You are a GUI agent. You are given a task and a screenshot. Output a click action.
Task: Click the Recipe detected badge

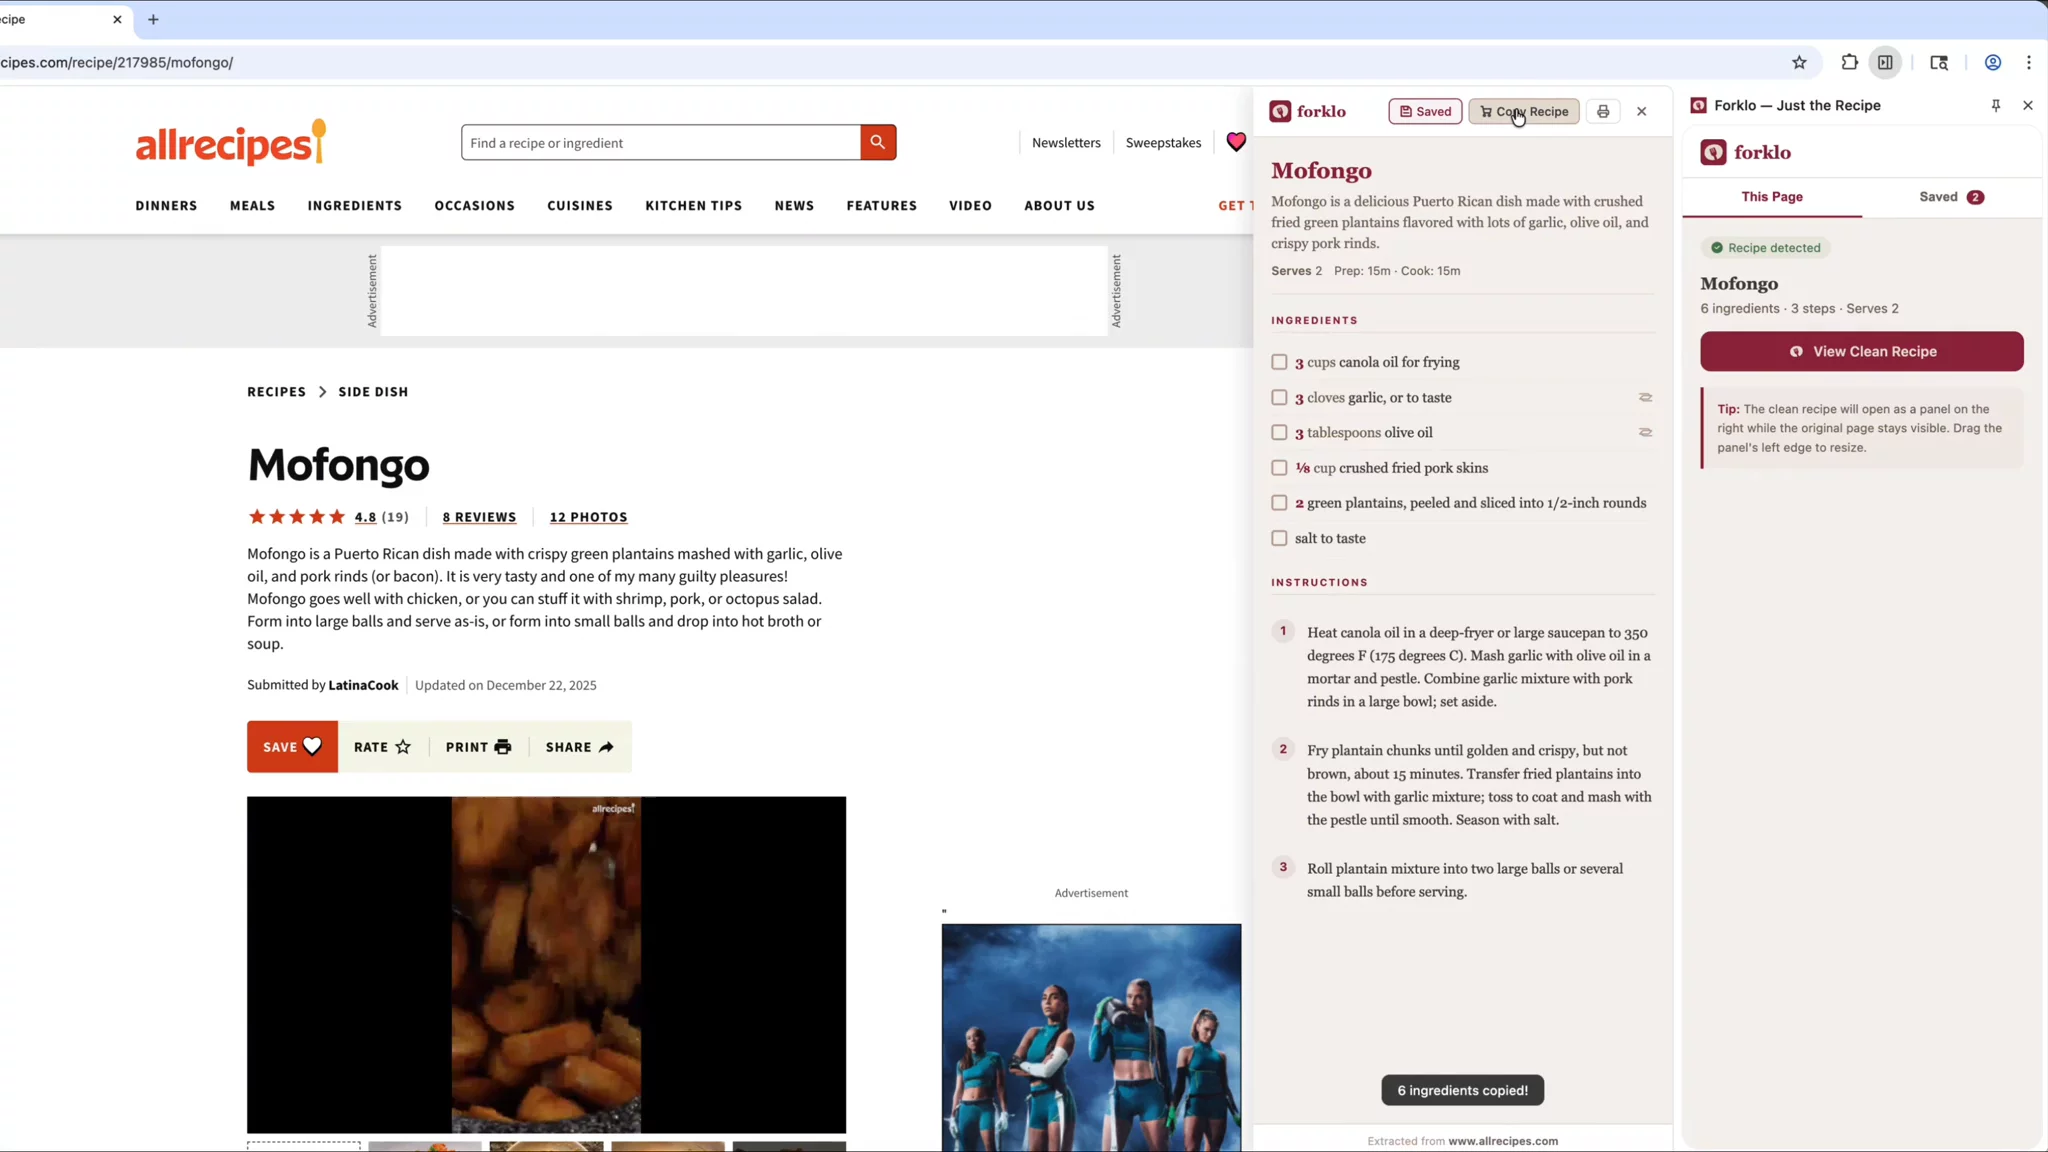[x=1765, y=248]
